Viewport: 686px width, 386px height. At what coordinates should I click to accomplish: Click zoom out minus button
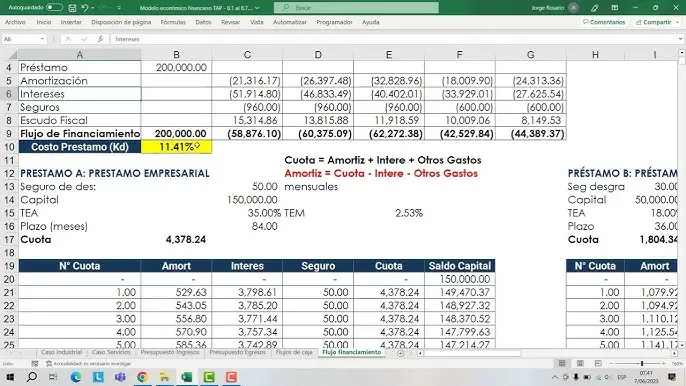point(611,363)
